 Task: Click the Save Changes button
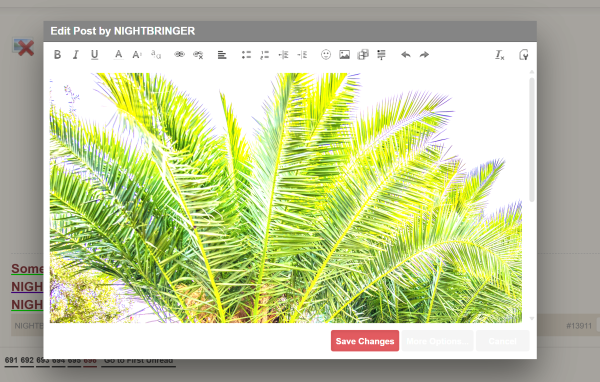tap(365, 341)
